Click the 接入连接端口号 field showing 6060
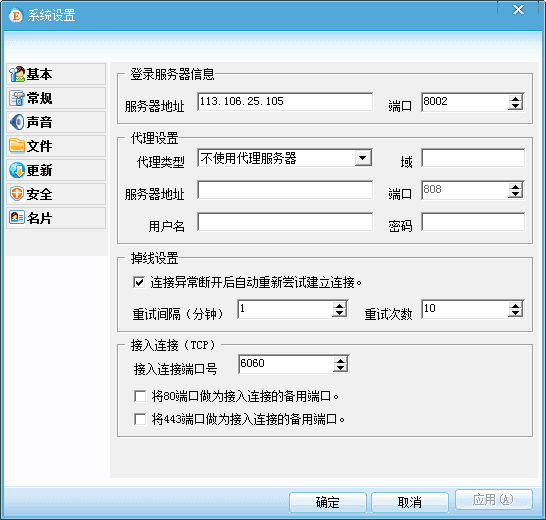 pyautogui.click(x=286, y=364)
